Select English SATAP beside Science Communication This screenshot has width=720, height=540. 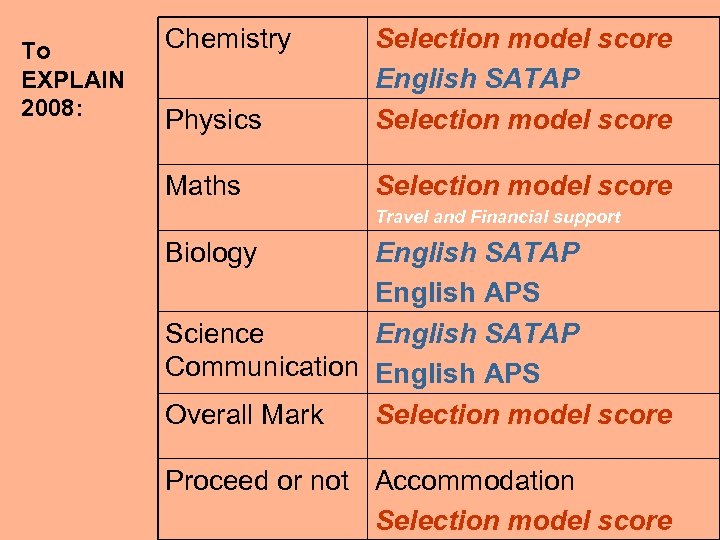[x=477, y=333]
